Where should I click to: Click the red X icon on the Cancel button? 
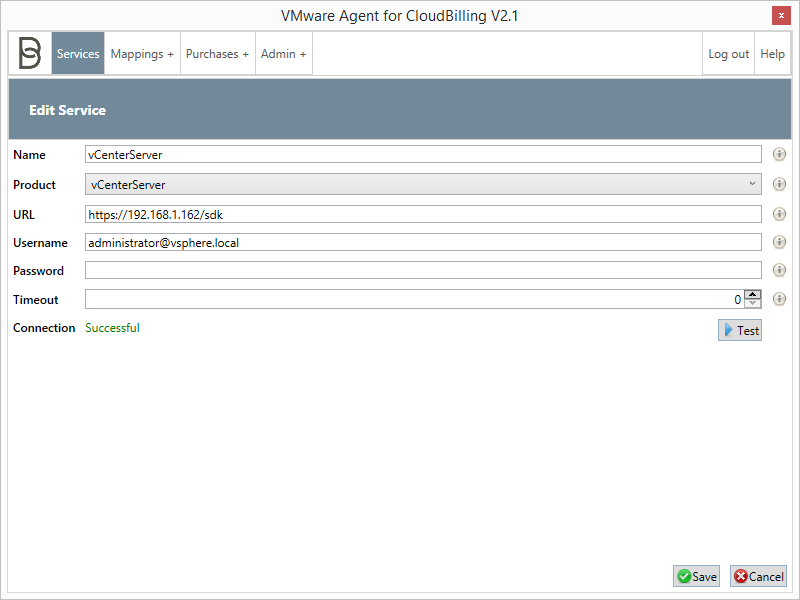[740, 576]
